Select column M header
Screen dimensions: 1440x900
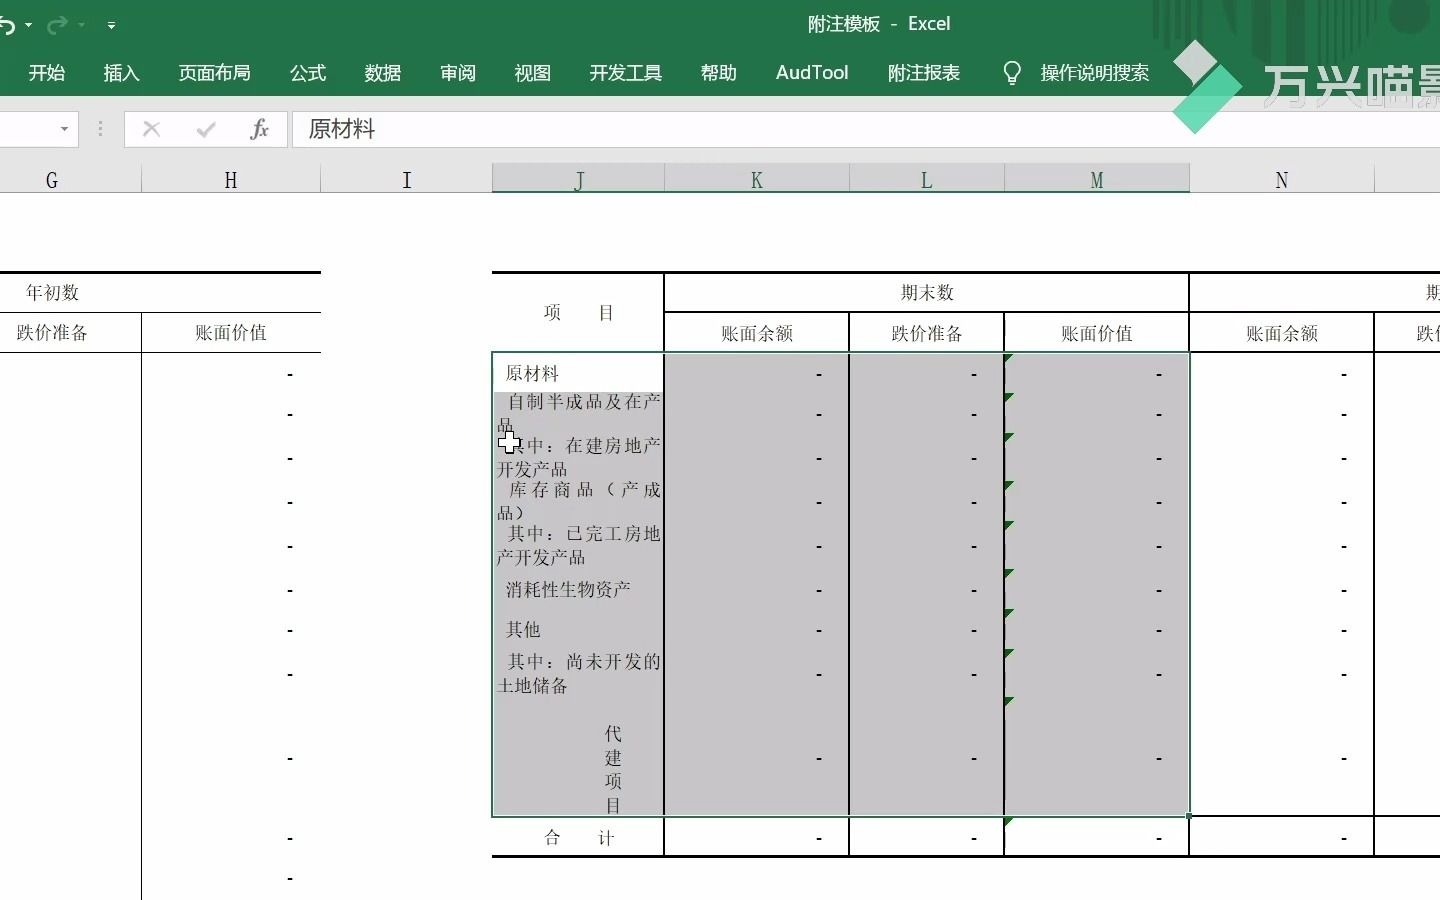(x=1097, y=180)
